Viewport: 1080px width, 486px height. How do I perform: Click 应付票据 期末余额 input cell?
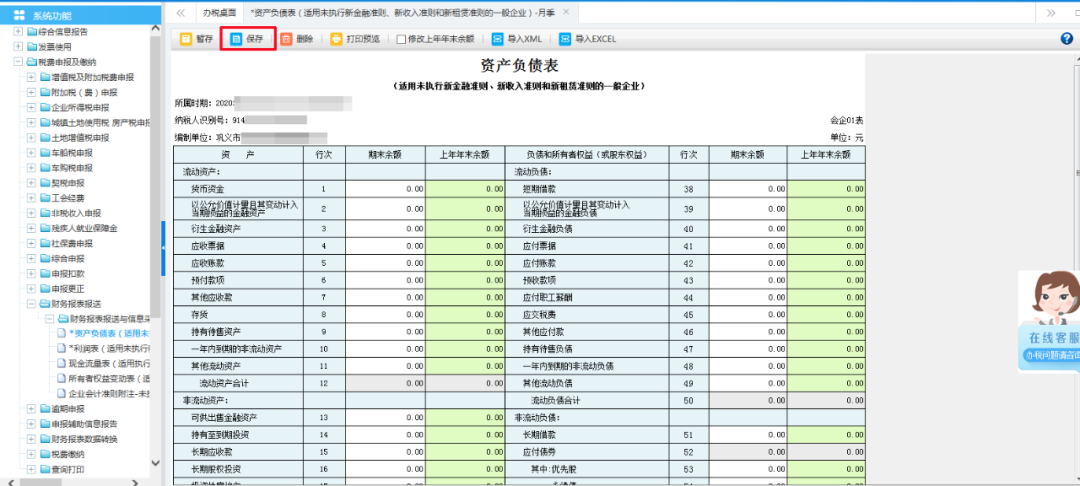coord(747,246)
